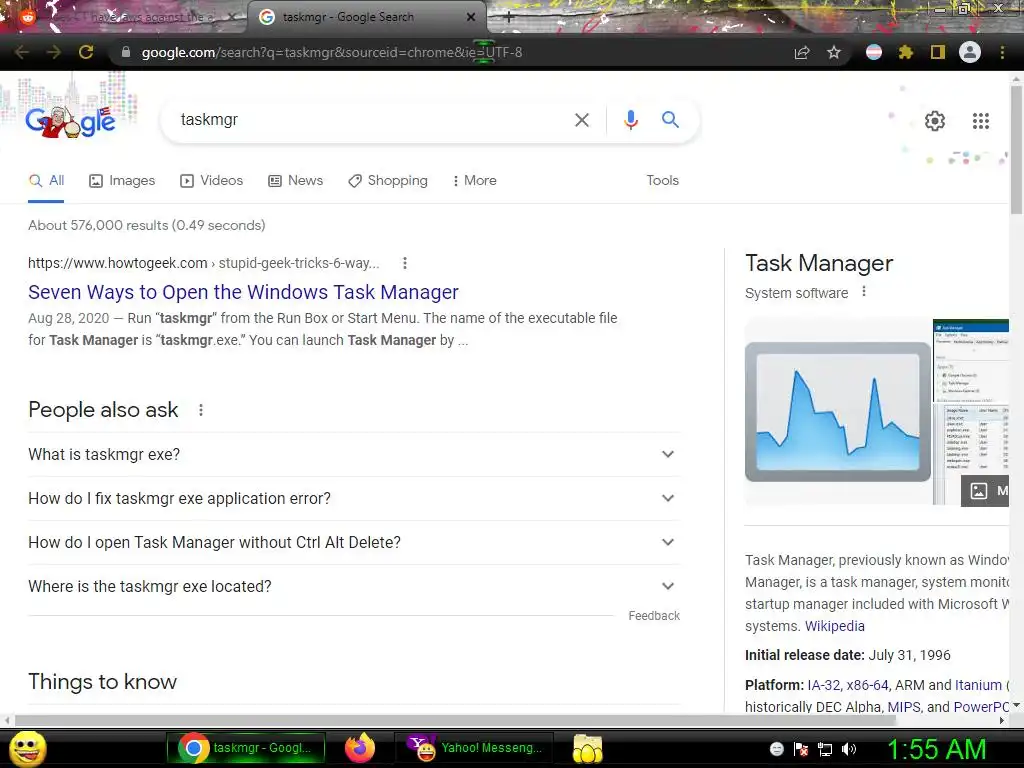Open the Yahoo! Messenger taskbar item

[474, 748]
